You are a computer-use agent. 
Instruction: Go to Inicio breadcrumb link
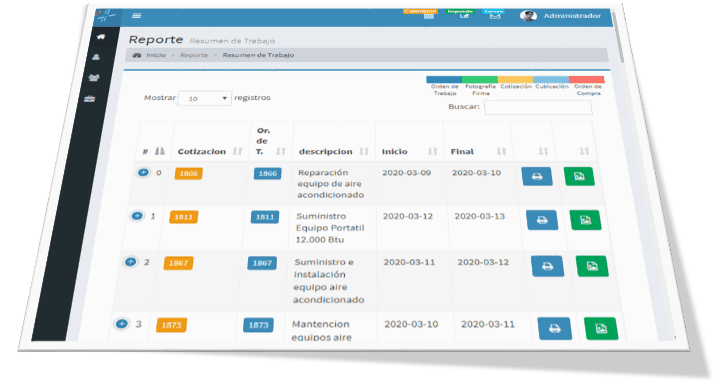[156, 55]
